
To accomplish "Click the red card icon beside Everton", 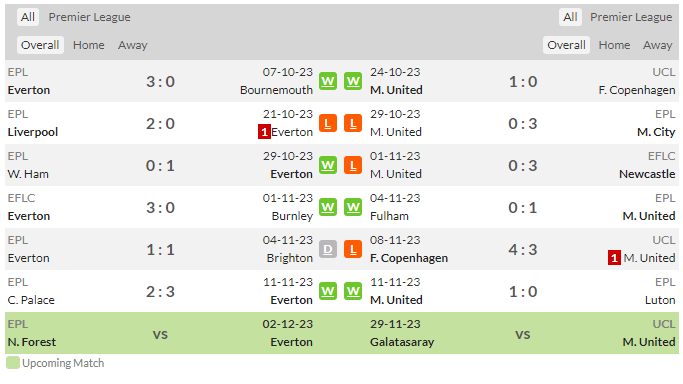I will 264,132.
